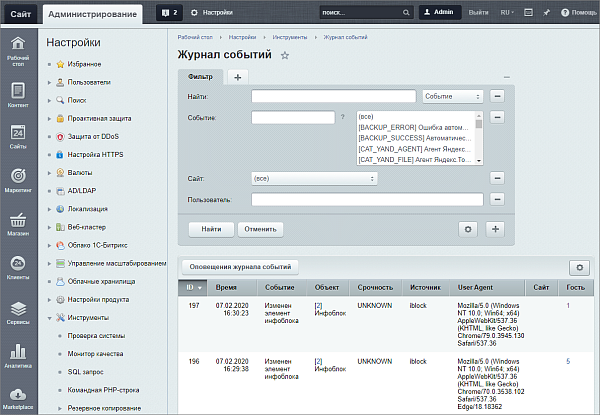This screenshot has height=415, width=600.
Task: Click the Оповещения журнала событий button
Action: coord(240,268)
